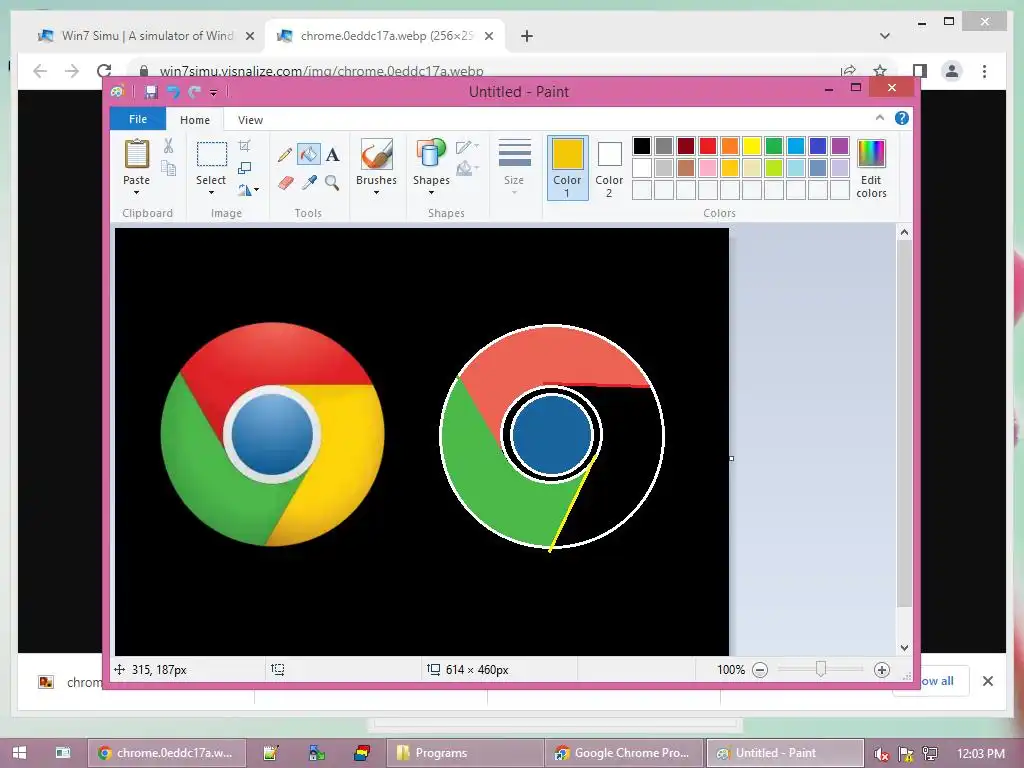Switch to Win7 Simu browser tab

145,36
